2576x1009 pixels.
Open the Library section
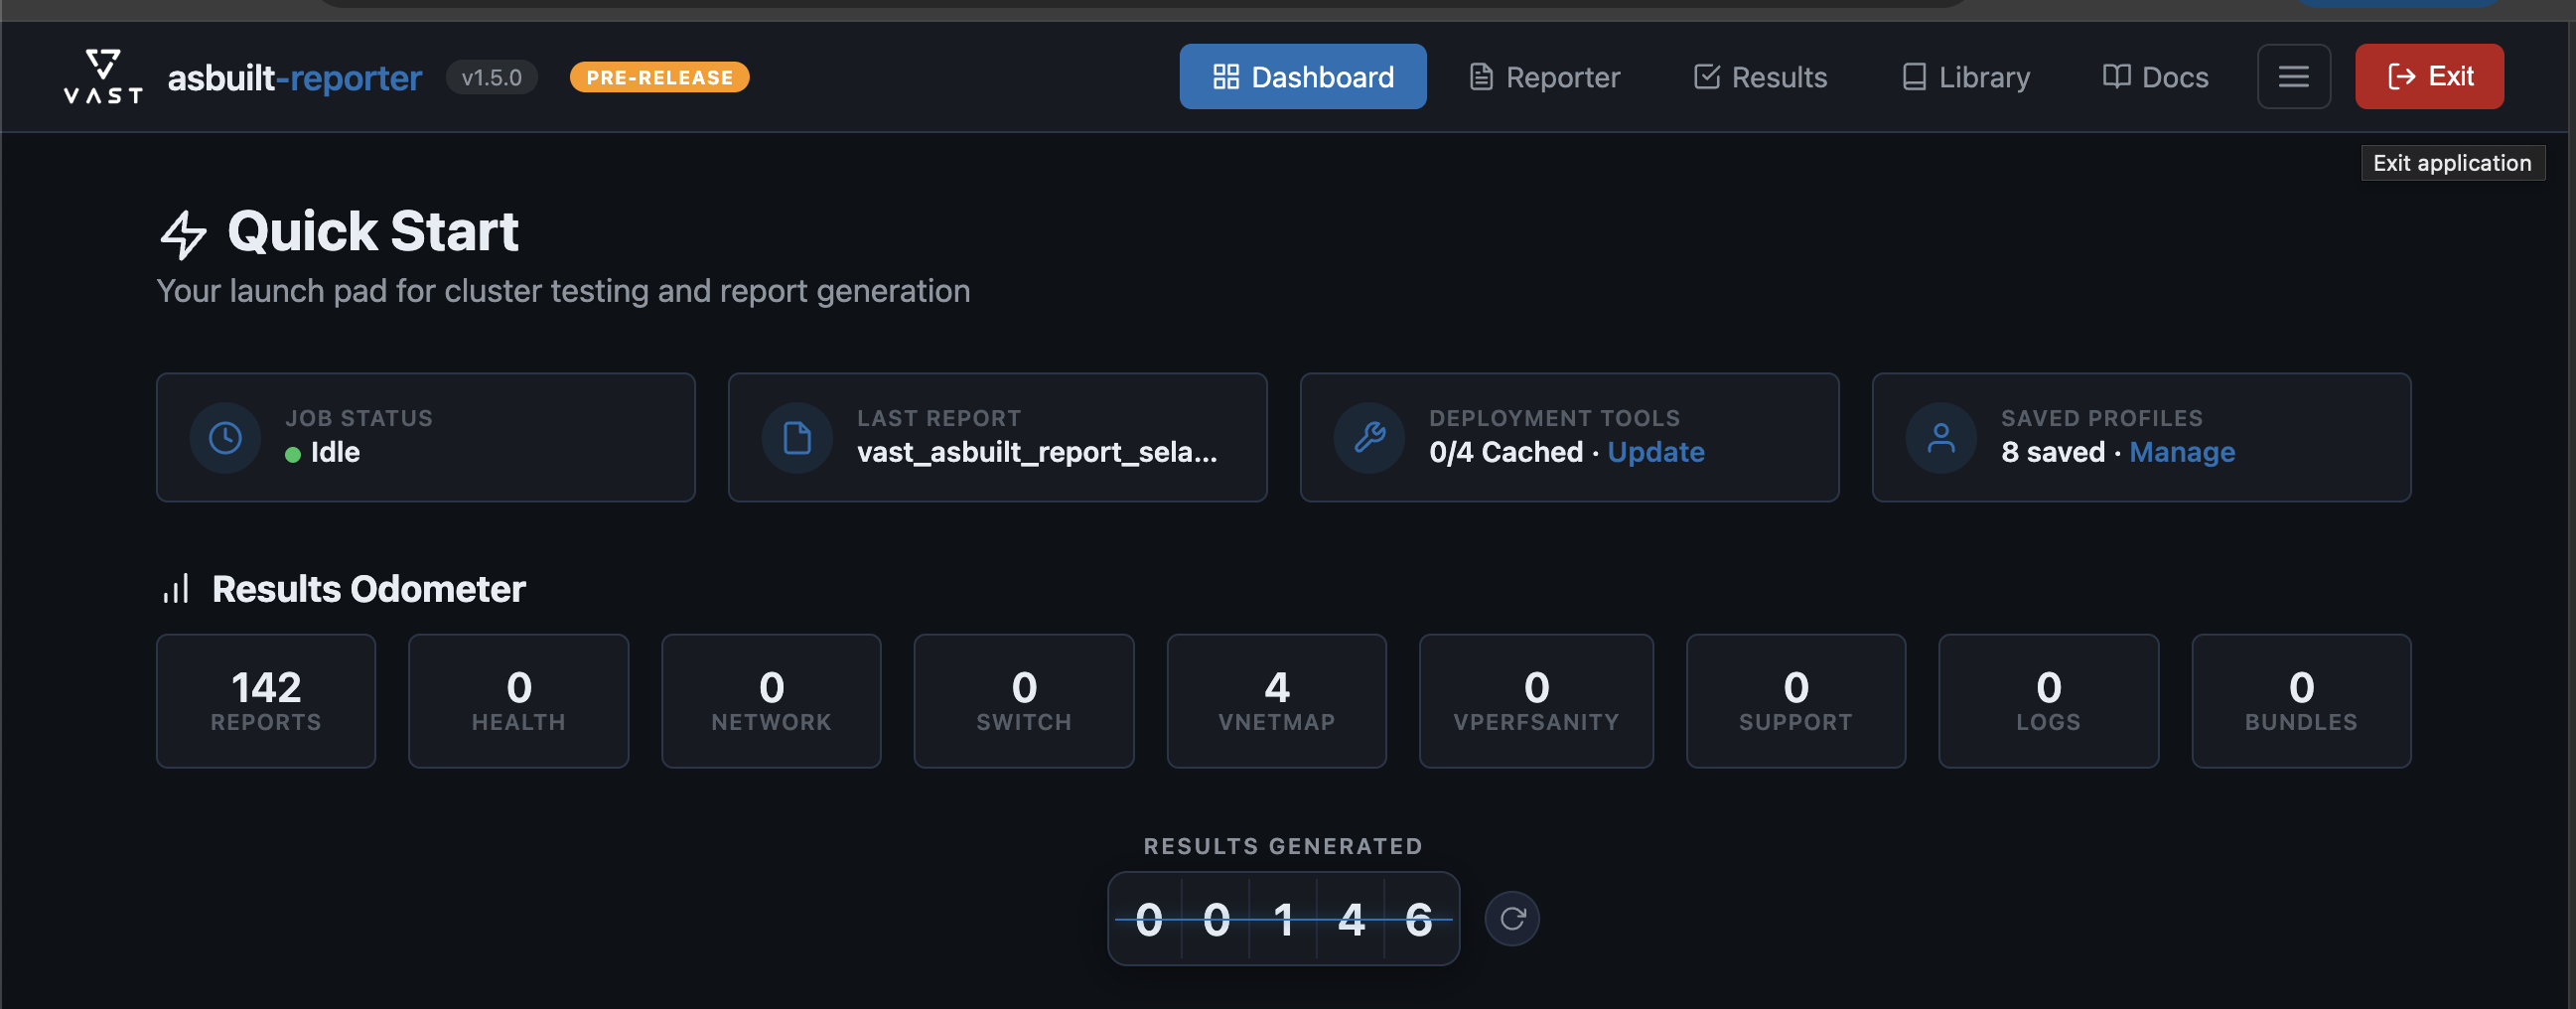pyautogui.click(x=1965, y=77)
